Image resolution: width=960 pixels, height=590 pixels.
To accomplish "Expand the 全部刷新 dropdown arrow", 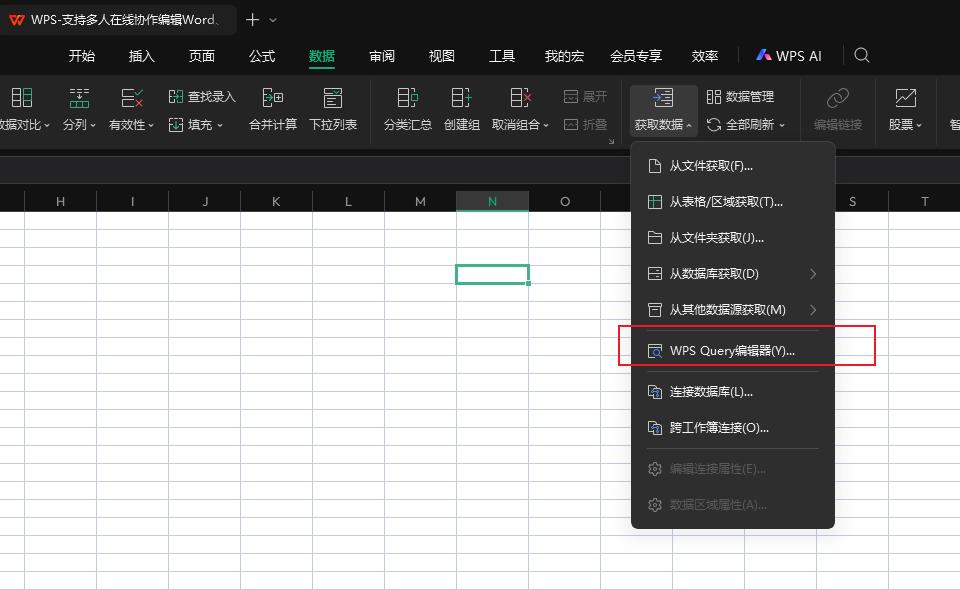I will click(782, 125).
